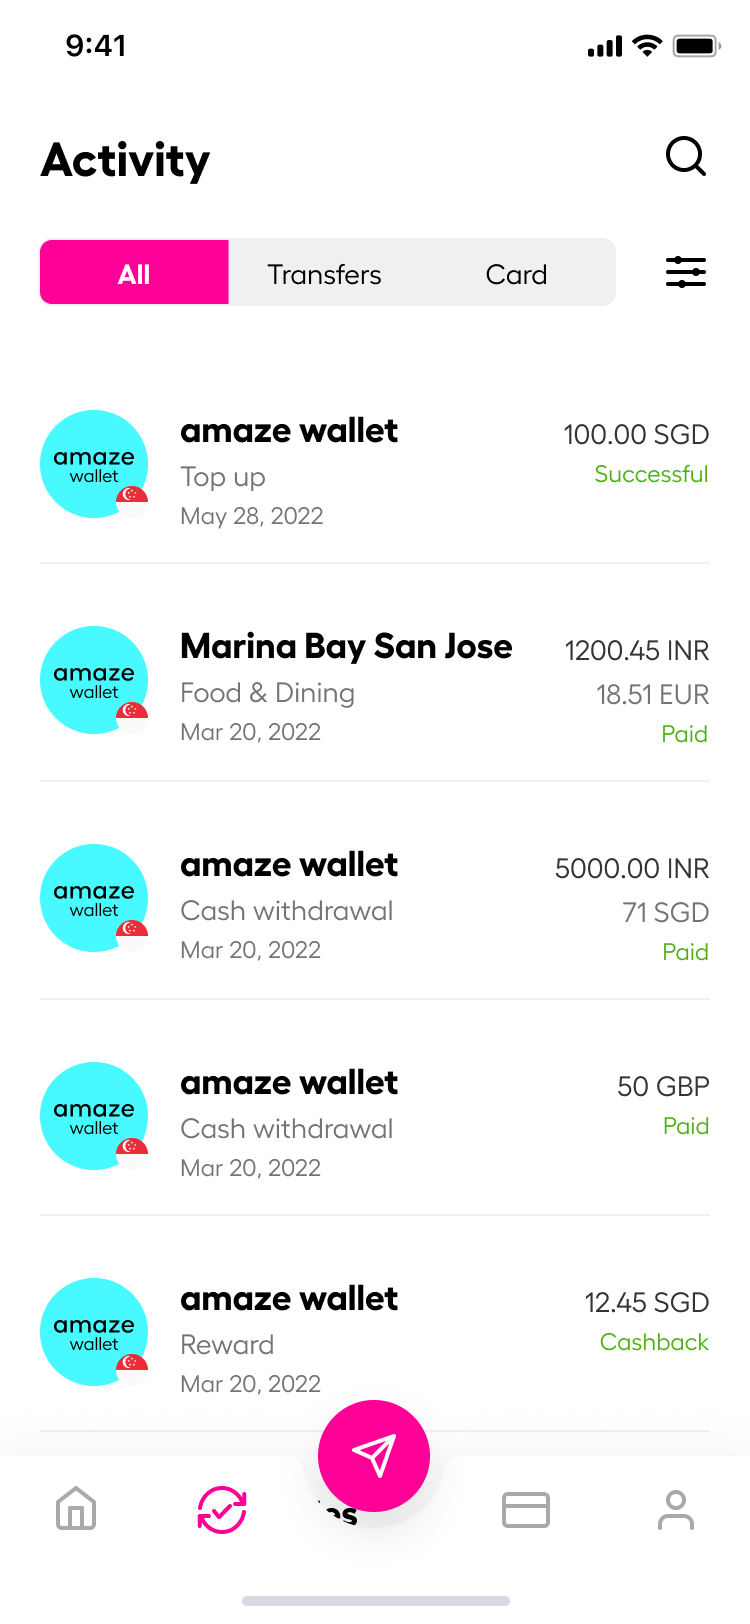Open the Reward cashback transaction

pos(375,1340)
